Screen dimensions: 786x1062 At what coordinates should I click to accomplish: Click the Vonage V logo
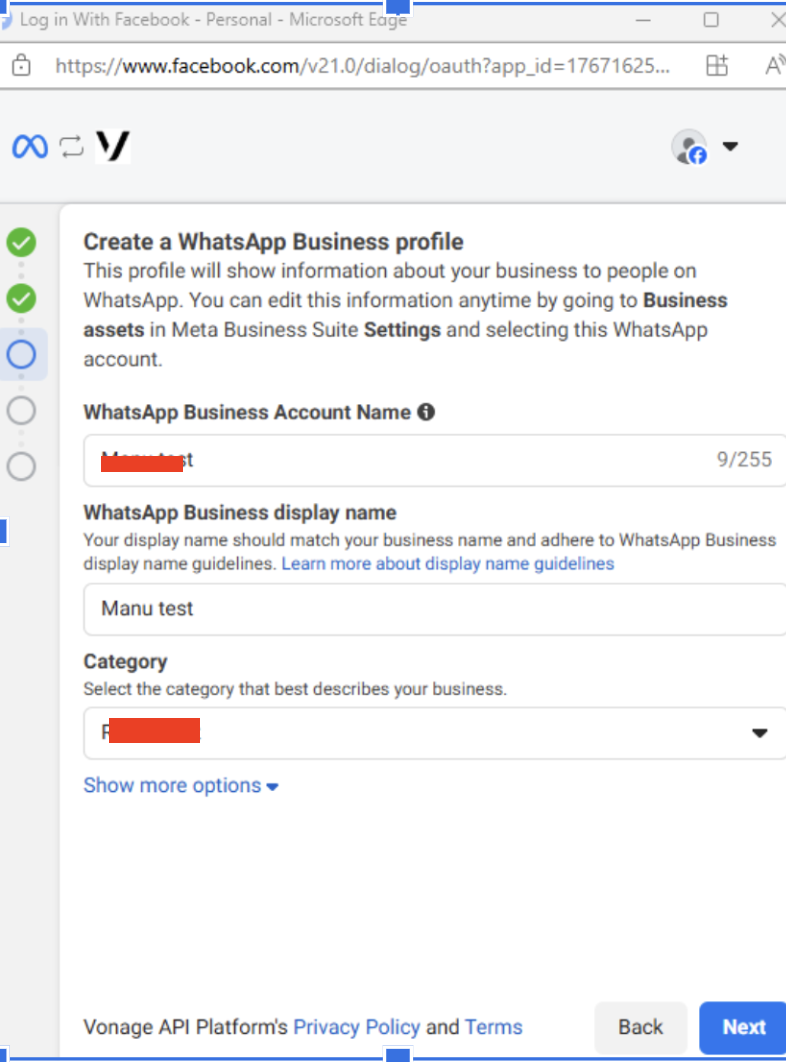point(112,146)
